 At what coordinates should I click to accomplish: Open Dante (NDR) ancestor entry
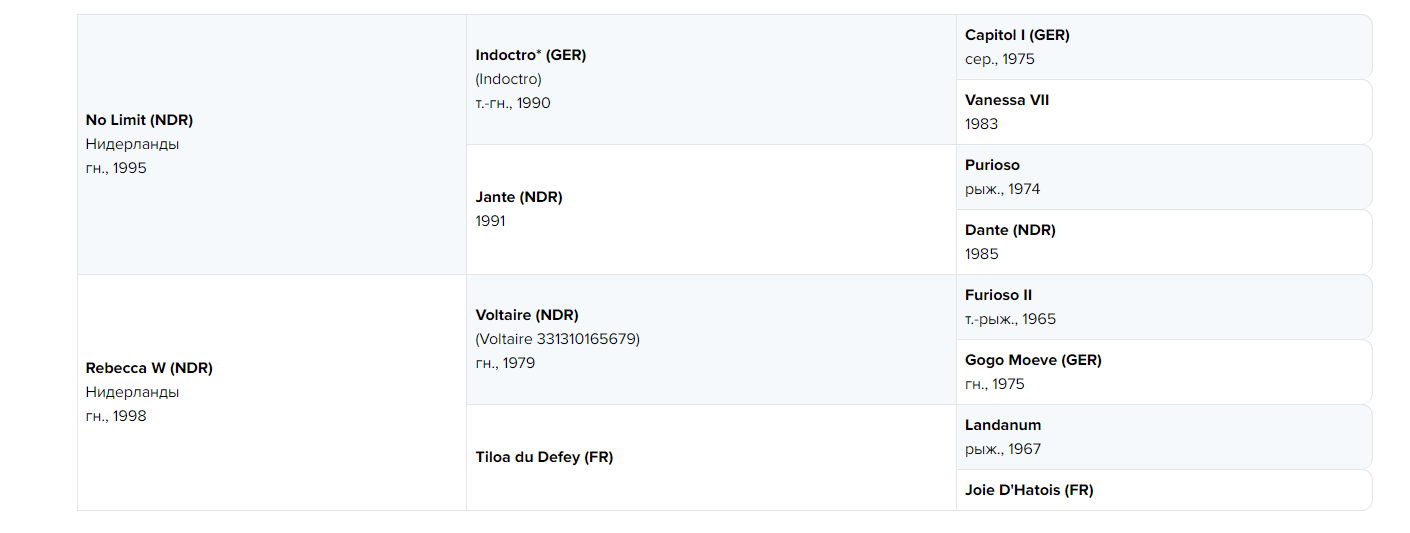coord(1010,230)
